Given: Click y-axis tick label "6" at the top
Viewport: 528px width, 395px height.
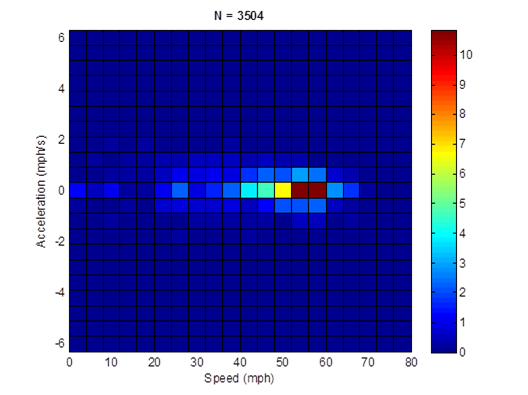Looking at the screenshot, I should point(61,38).
